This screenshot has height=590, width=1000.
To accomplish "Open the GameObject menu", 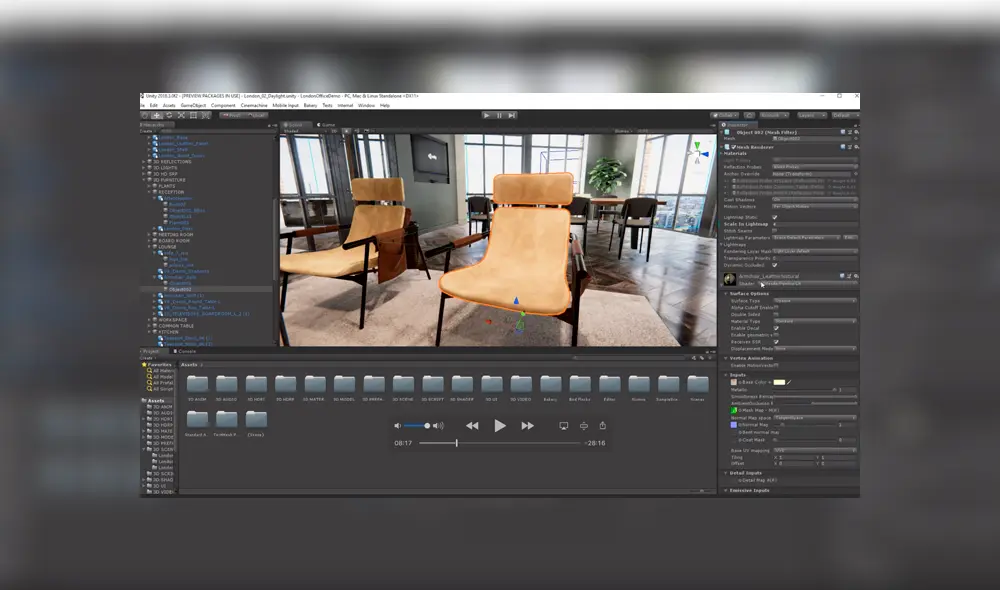I will coord(192,106).
